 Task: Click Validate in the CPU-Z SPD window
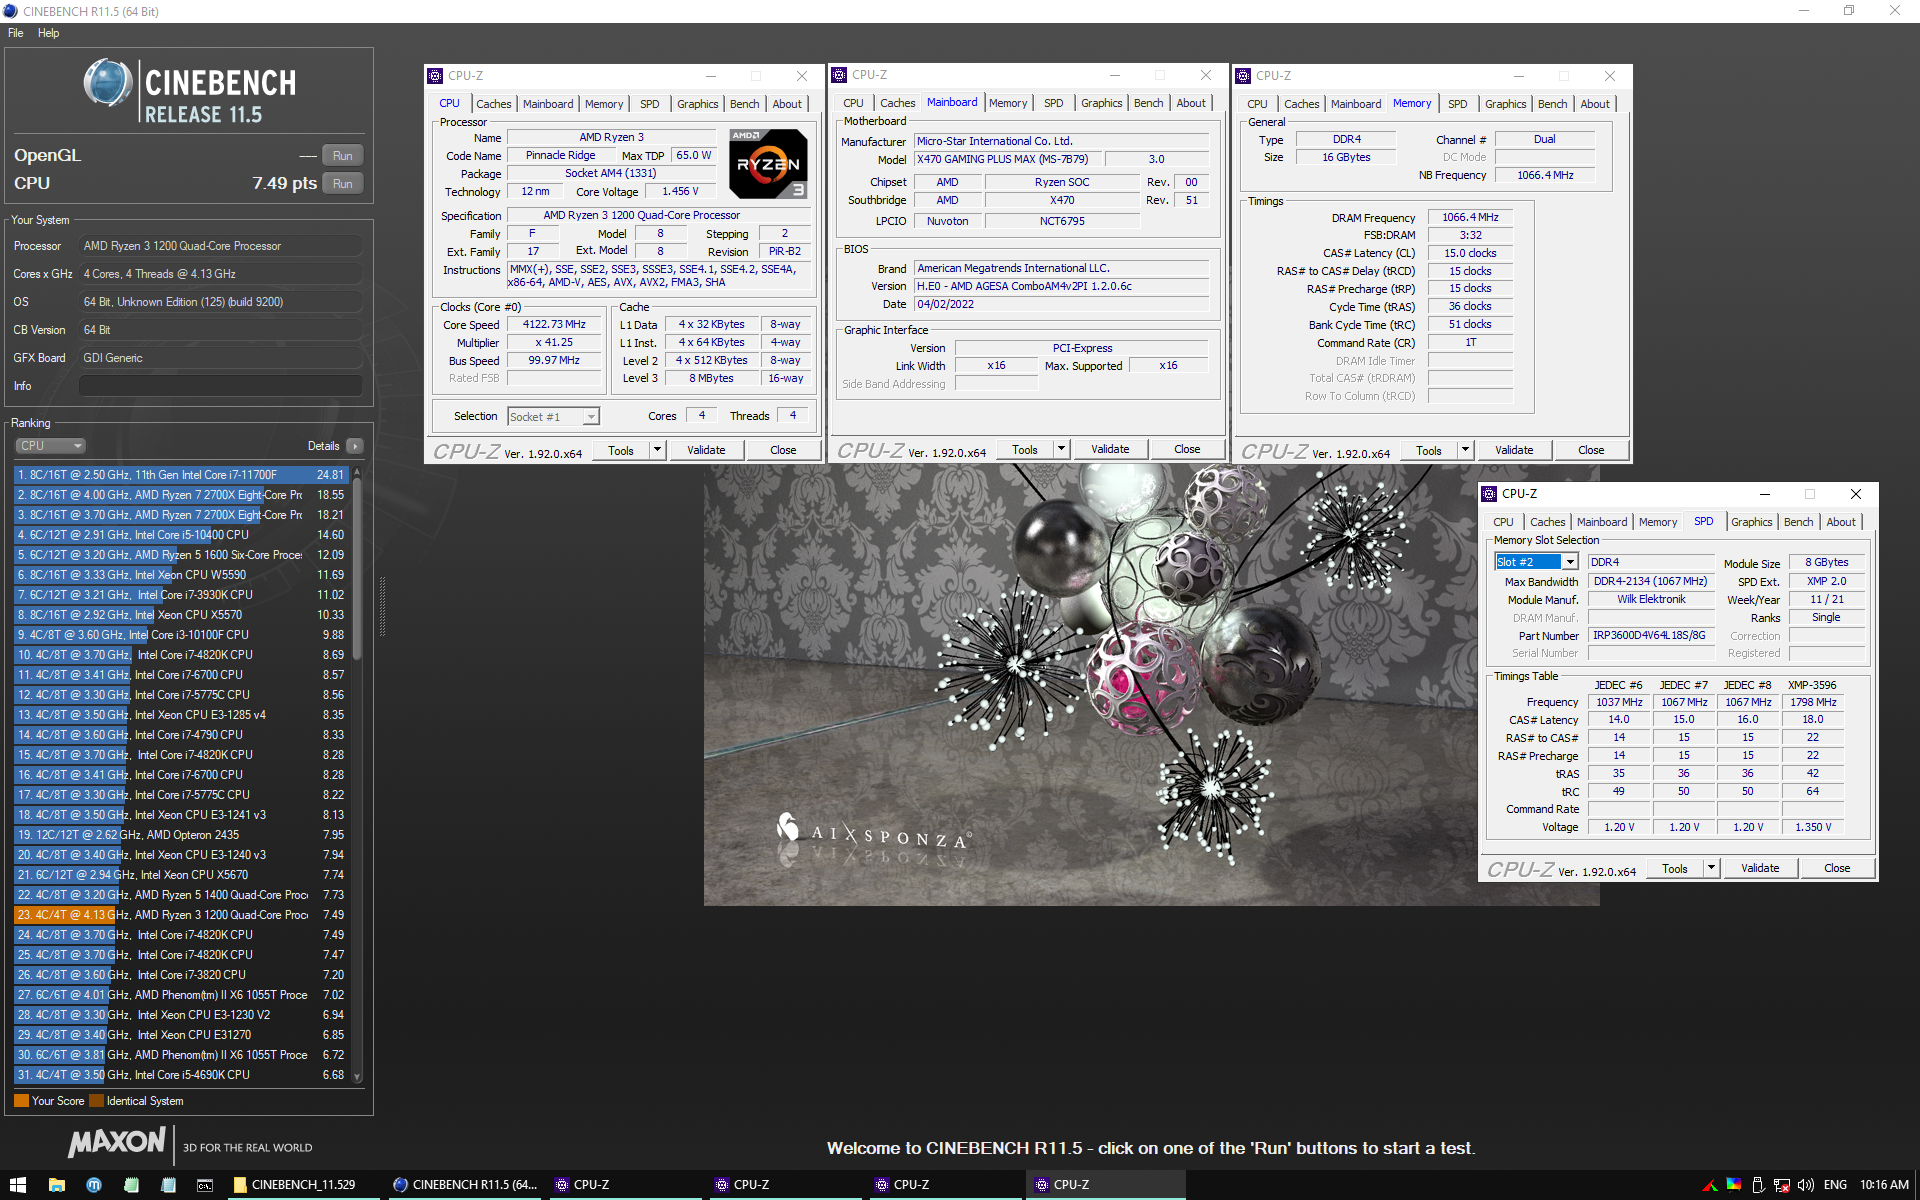(1760, 868)
